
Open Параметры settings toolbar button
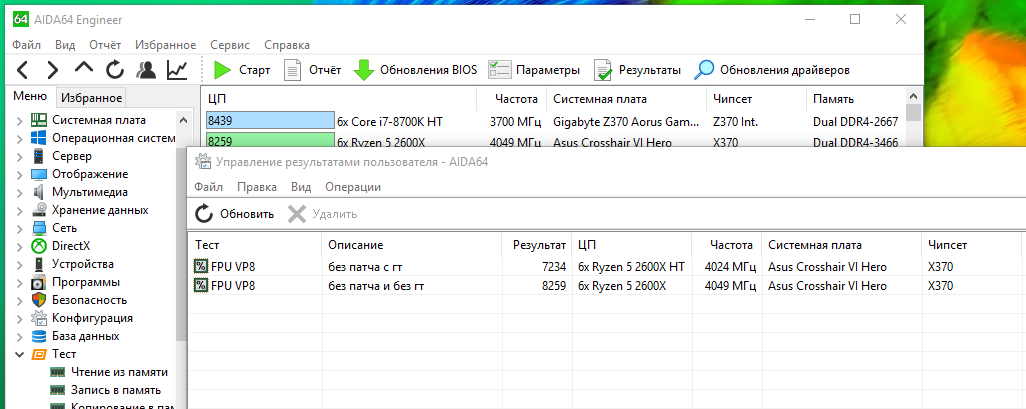coord(535,70)
